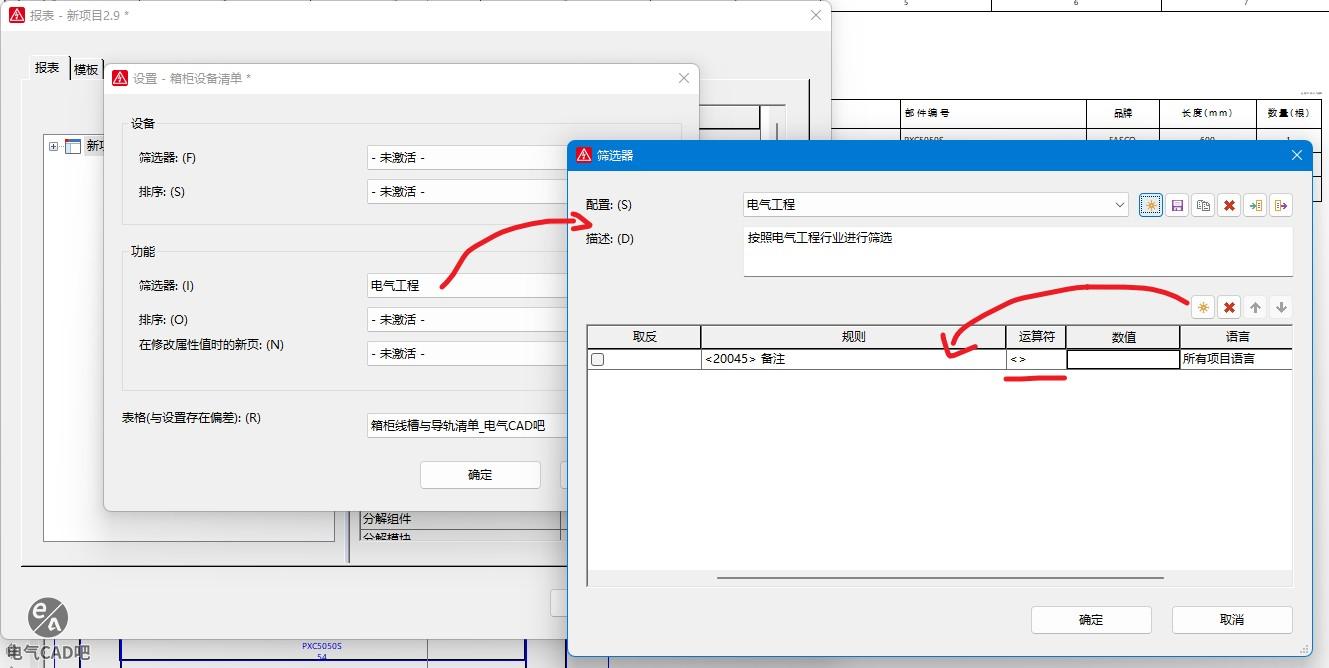
Task: Confirm the 筛选器 dialog with 确定
Action: click(x=1091, y=620)
